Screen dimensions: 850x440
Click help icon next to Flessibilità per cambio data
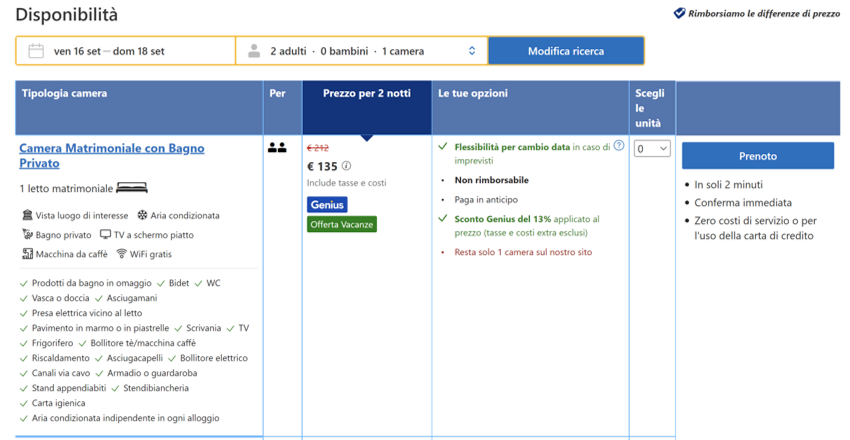(x=619, y=146)
